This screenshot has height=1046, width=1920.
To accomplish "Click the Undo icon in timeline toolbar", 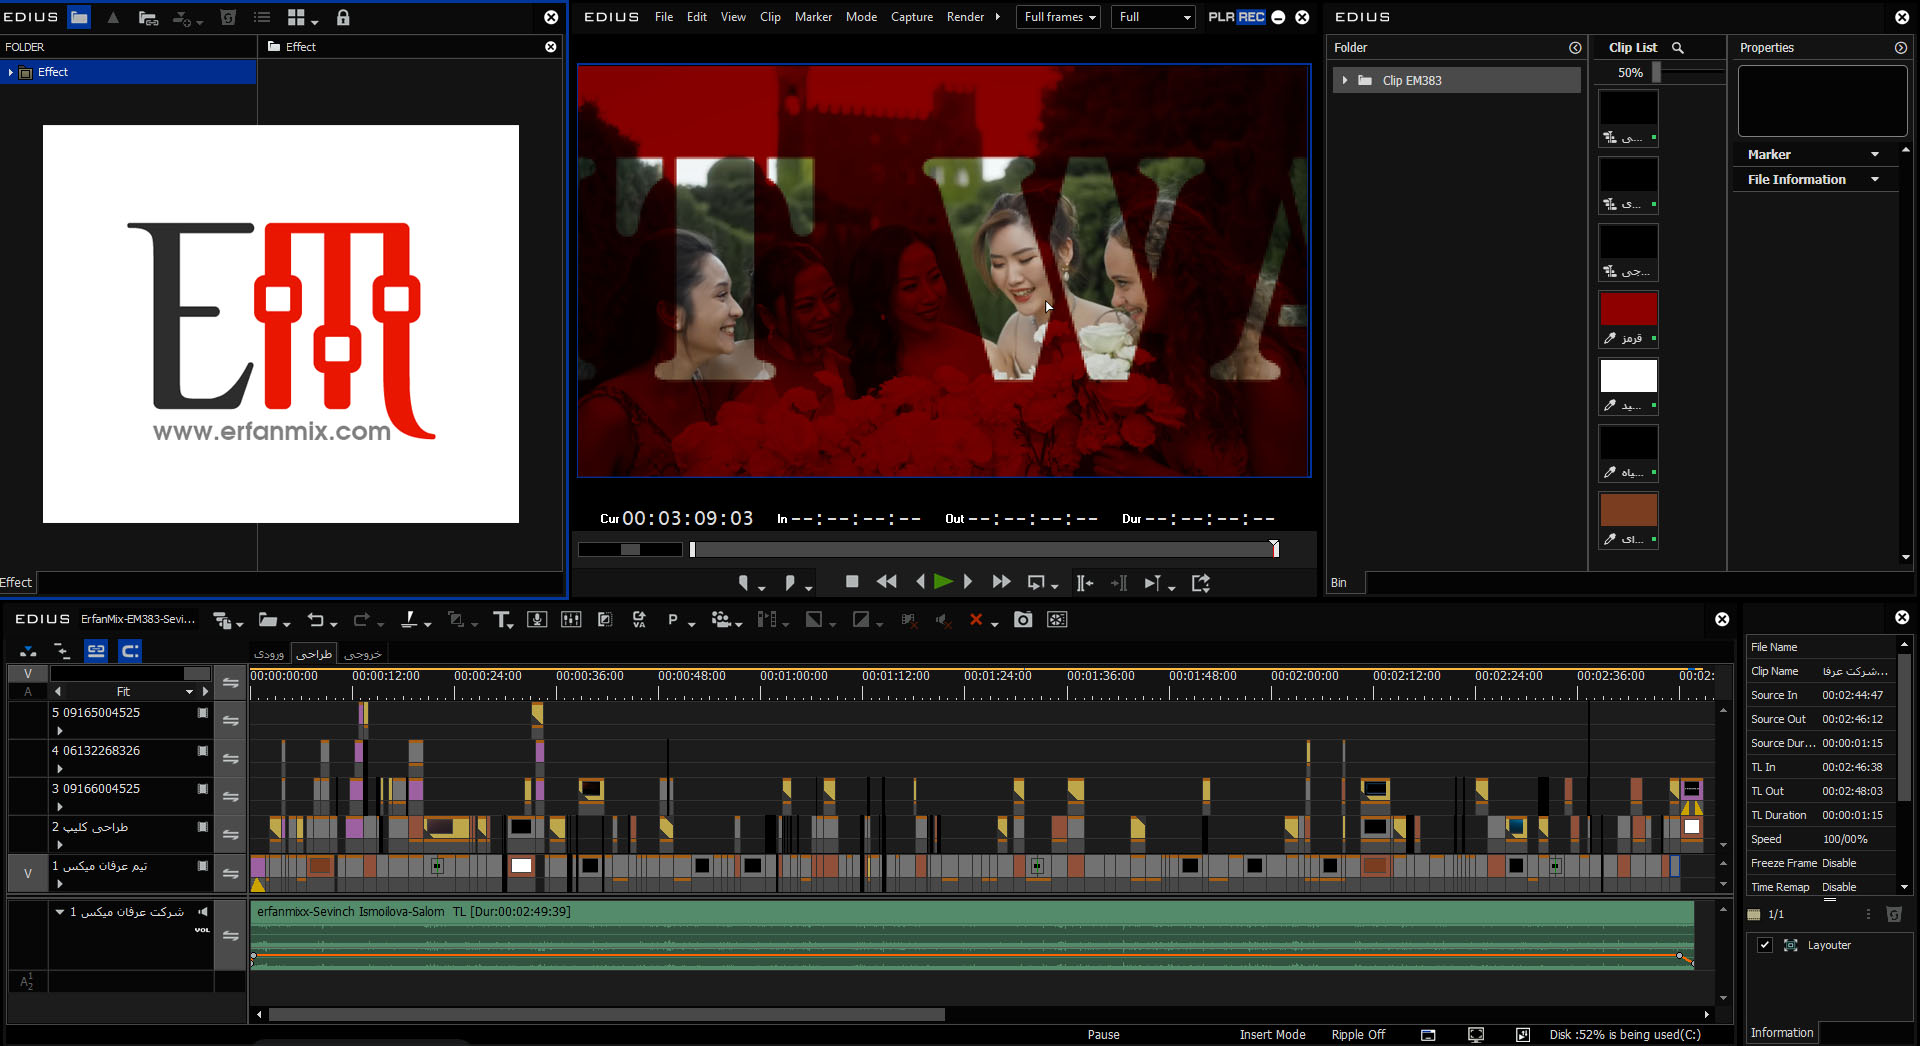I will pos(316,620).
